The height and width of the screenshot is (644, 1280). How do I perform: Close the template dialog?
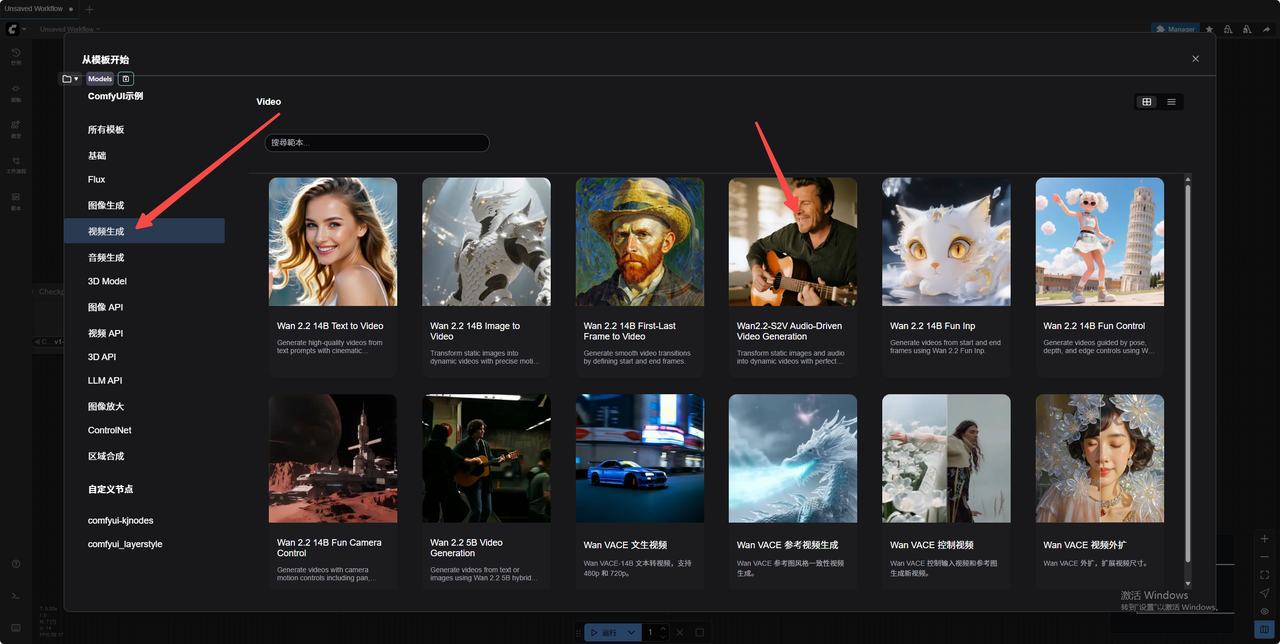tap(1195, 59)
